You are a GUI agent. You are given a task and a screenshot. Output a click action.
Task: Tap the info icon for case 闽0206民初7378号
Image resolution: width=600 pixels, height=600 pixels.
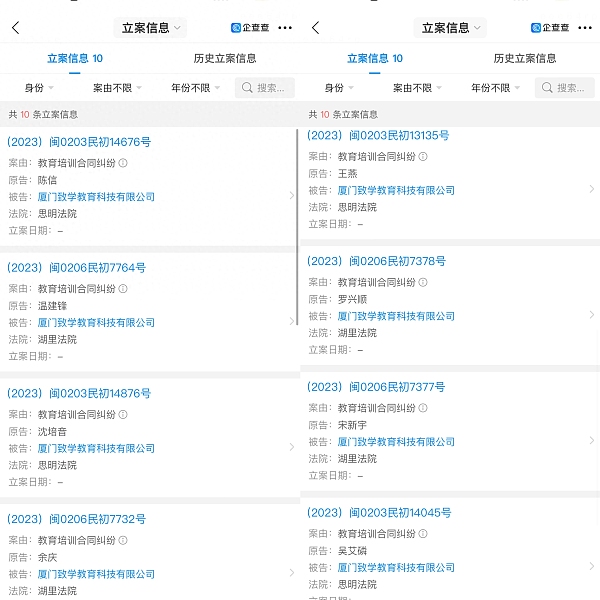click(x=423, y=282)
